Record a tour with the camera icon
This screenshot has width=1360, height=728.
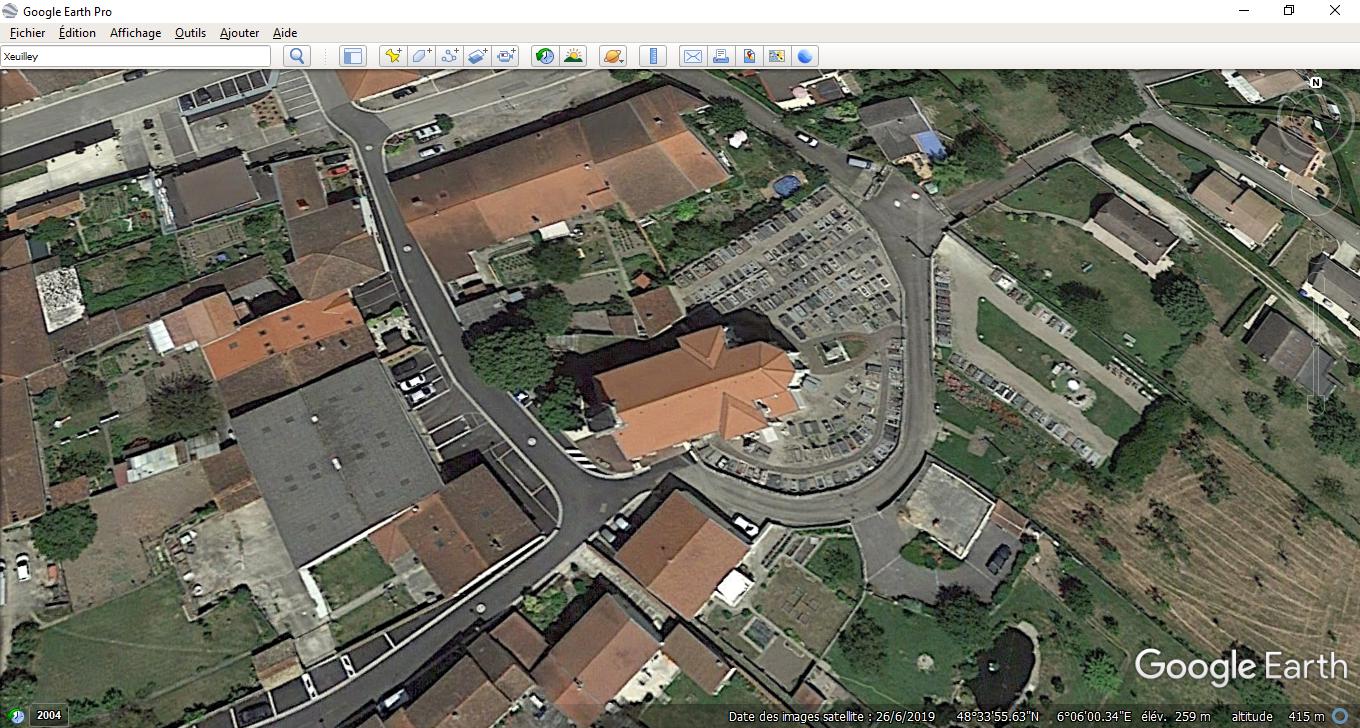coord(507,56)
